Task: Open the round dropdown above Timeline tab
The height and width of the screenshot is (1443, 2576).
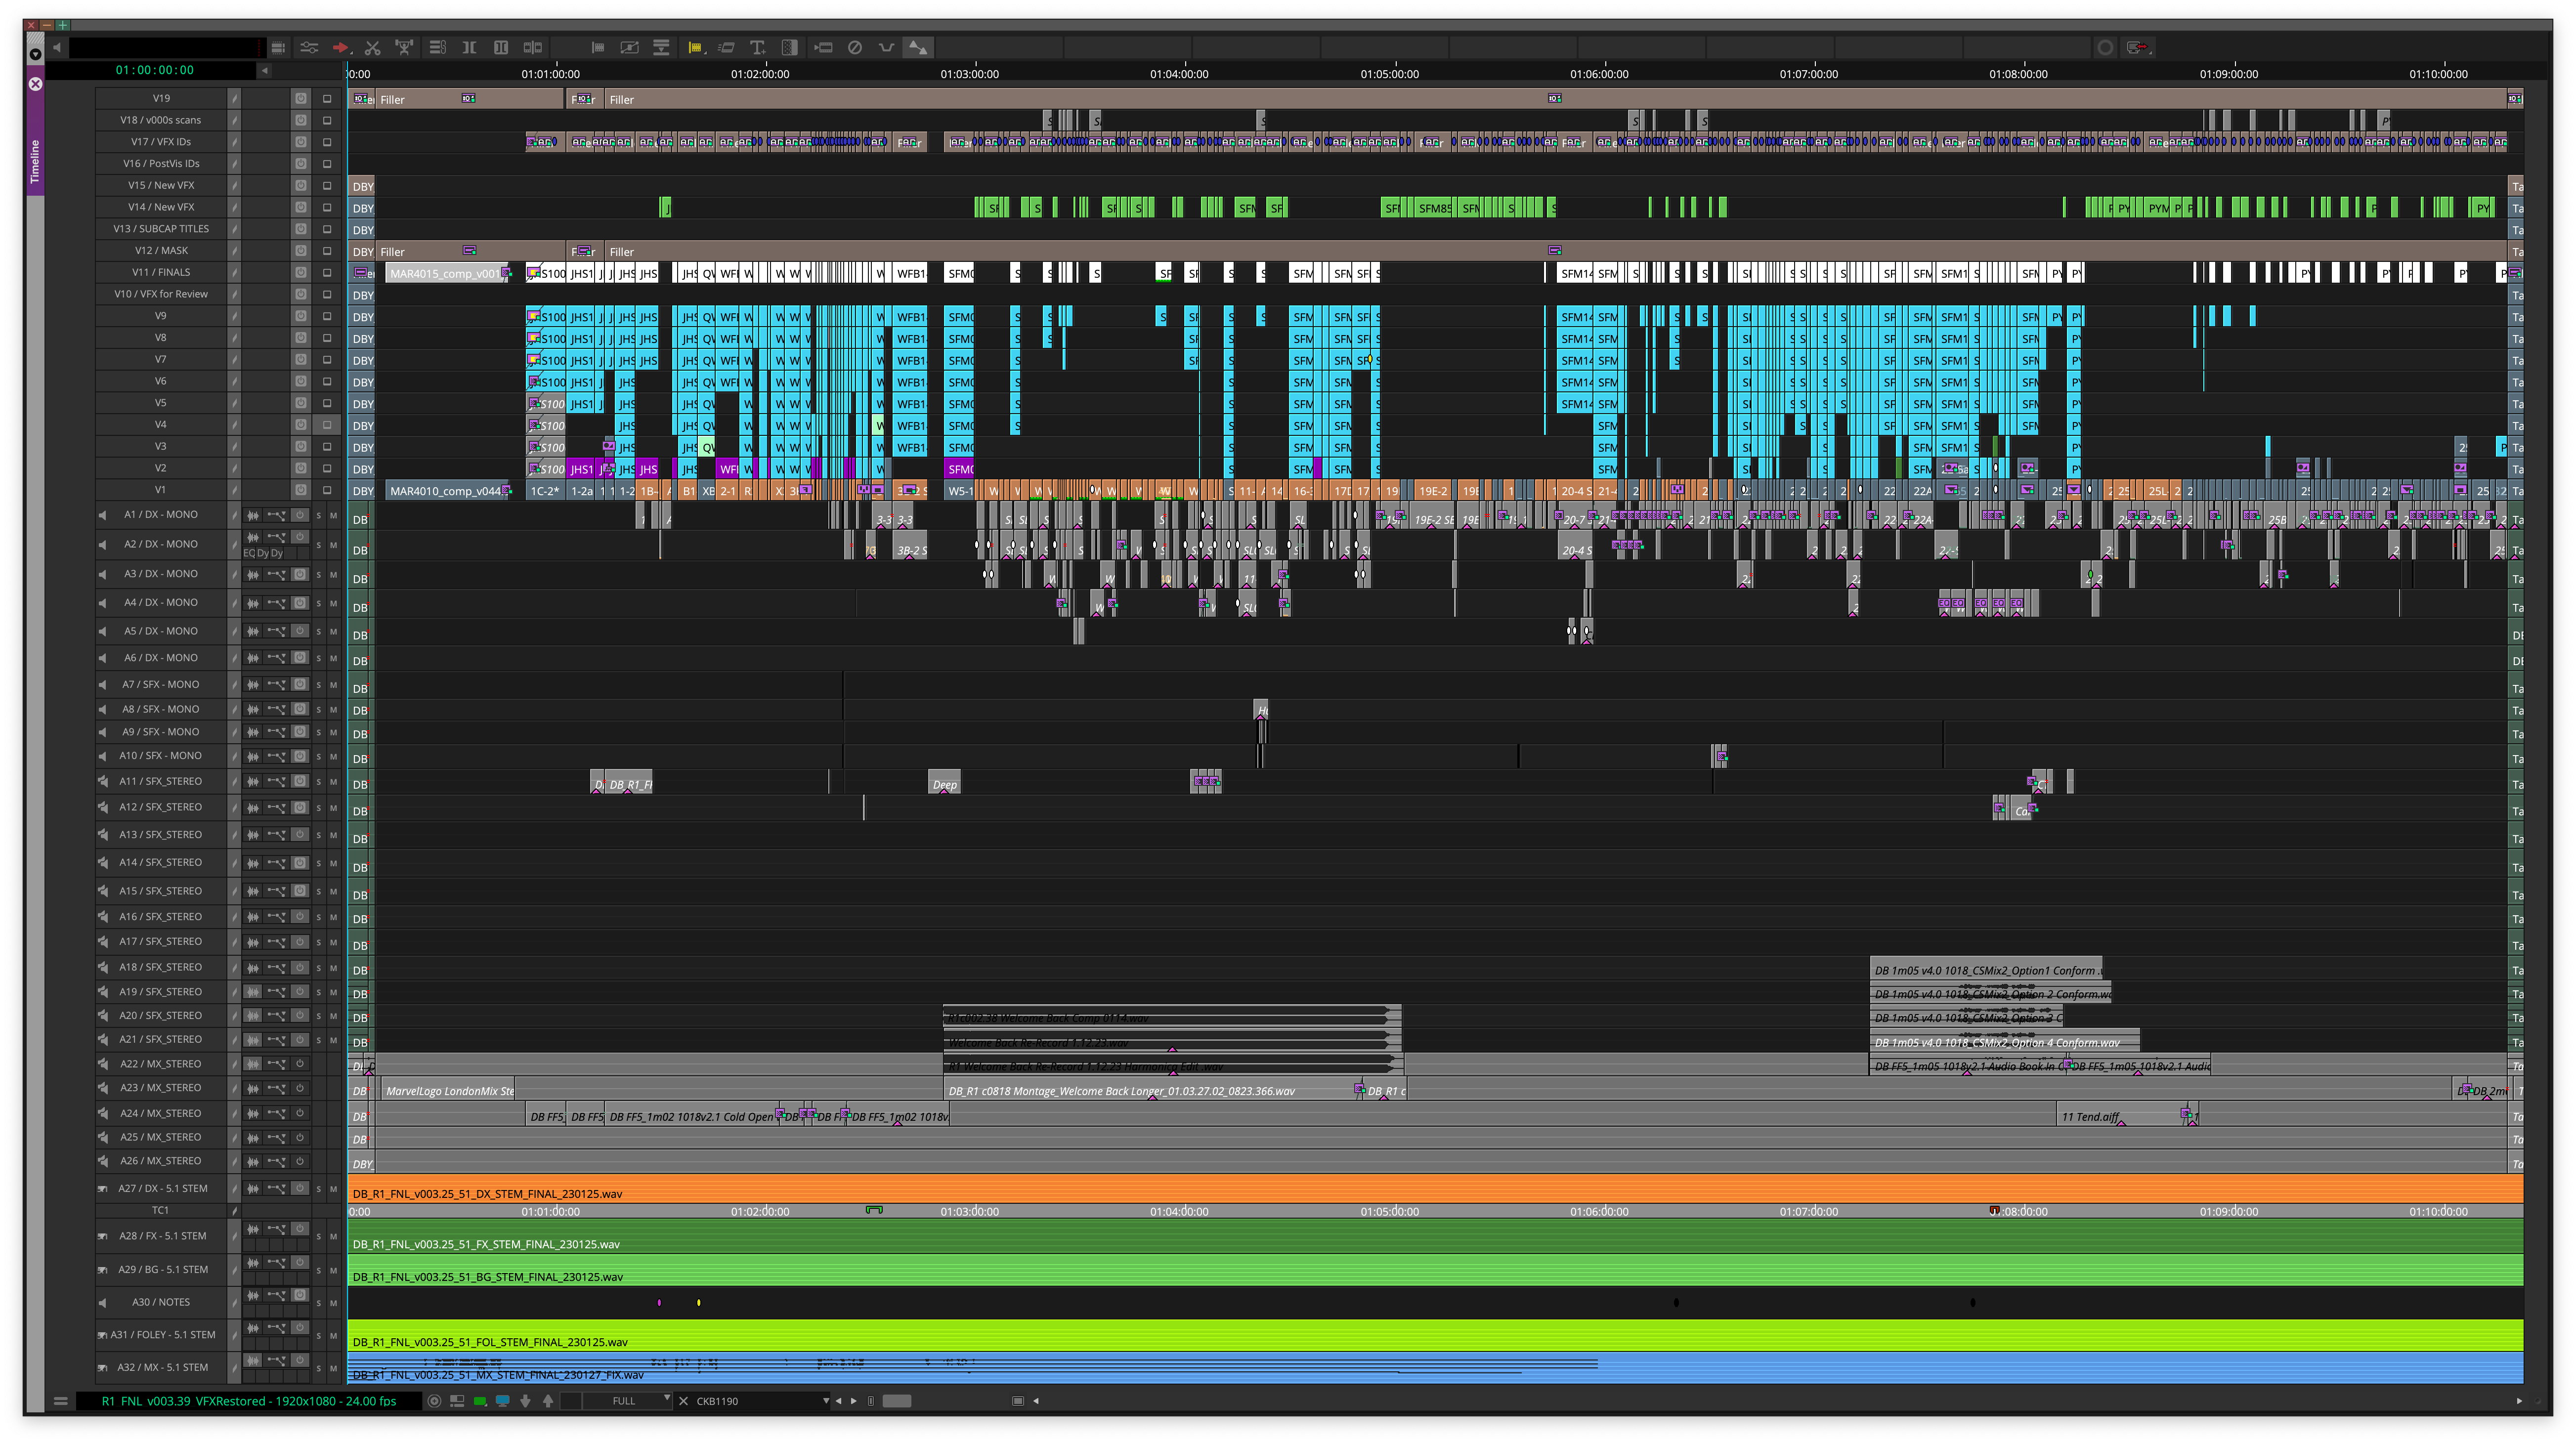Action: click(35, 54)
